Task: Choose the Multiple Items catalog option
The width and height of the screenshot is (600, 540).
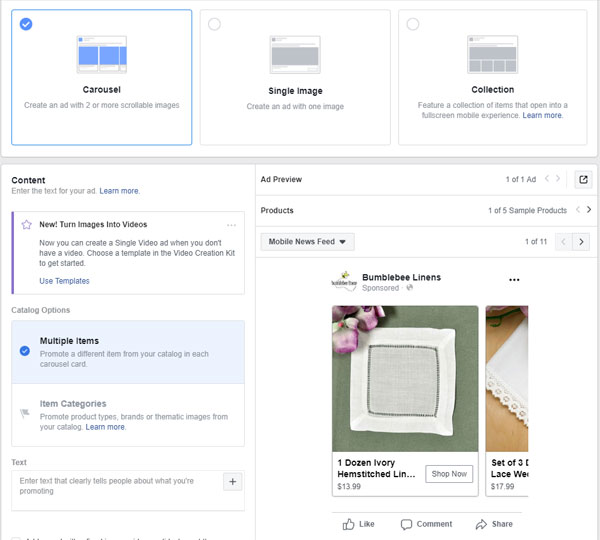Action: 128,352
